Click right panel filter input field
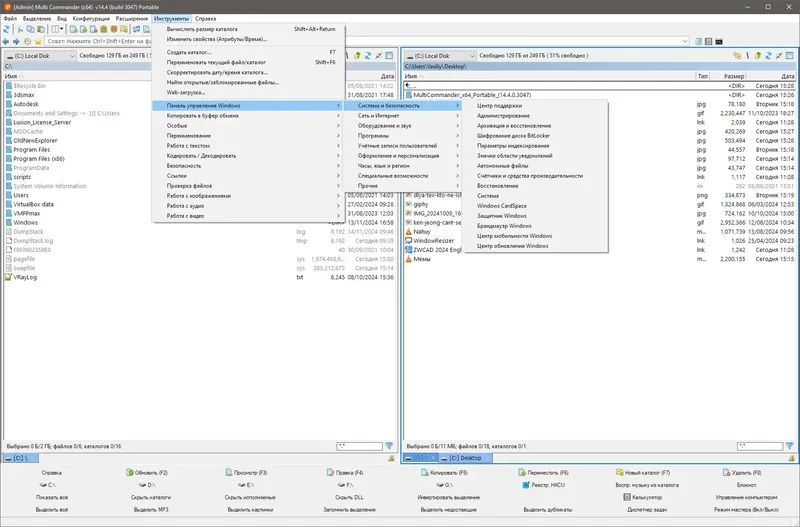Image resolution: width=800 pixels, height=527 pixels. (760, 446)
